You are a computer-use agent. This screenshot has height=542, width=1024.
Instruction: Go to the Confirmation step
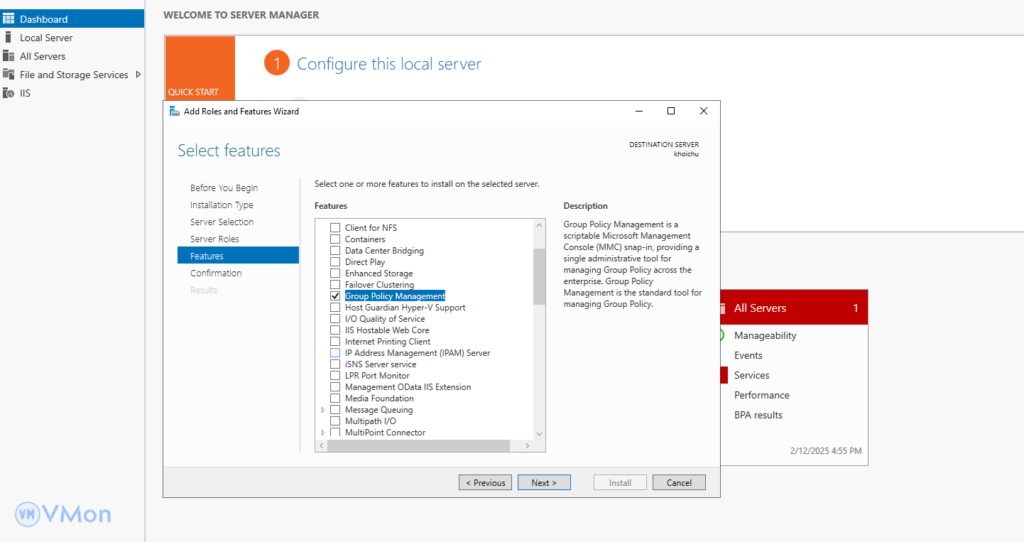tap(216, 273)
